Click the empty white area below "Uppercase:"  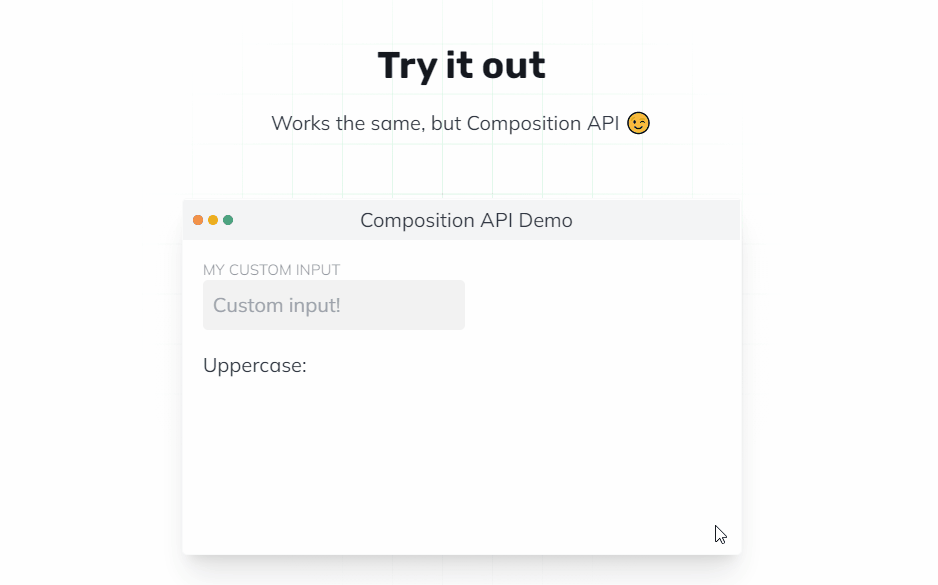pos(460,460)
